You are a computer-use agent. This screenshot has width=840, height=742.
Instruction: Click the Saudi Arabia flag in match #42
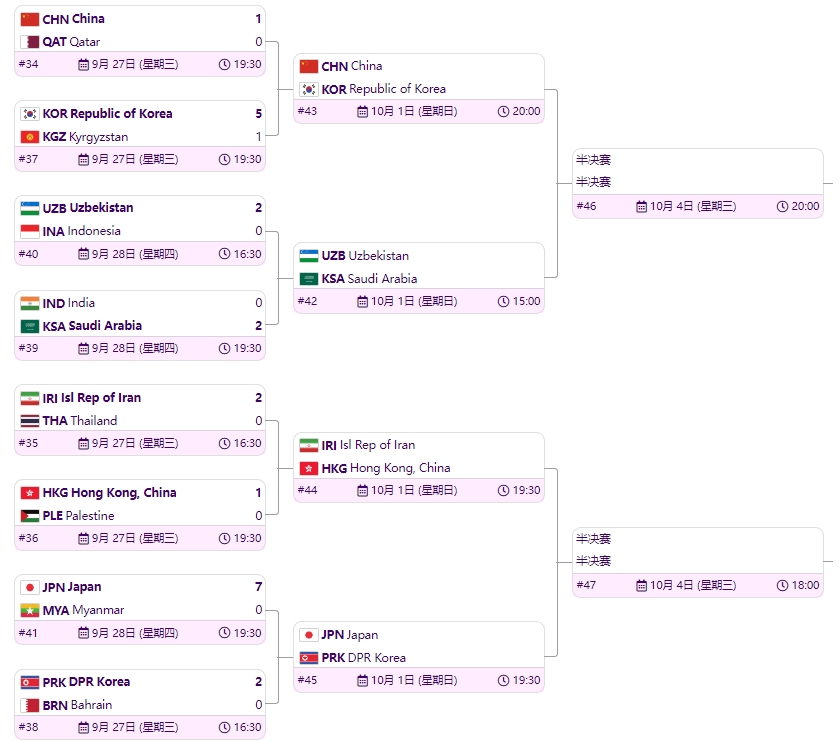(309, 279)
